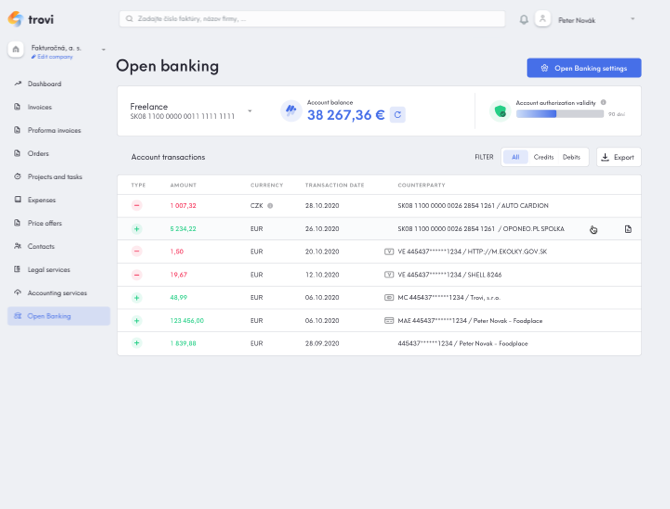Click the Expenses sidebar icon
The height and width of the screenshot is (509, 670).
point(18,199)
